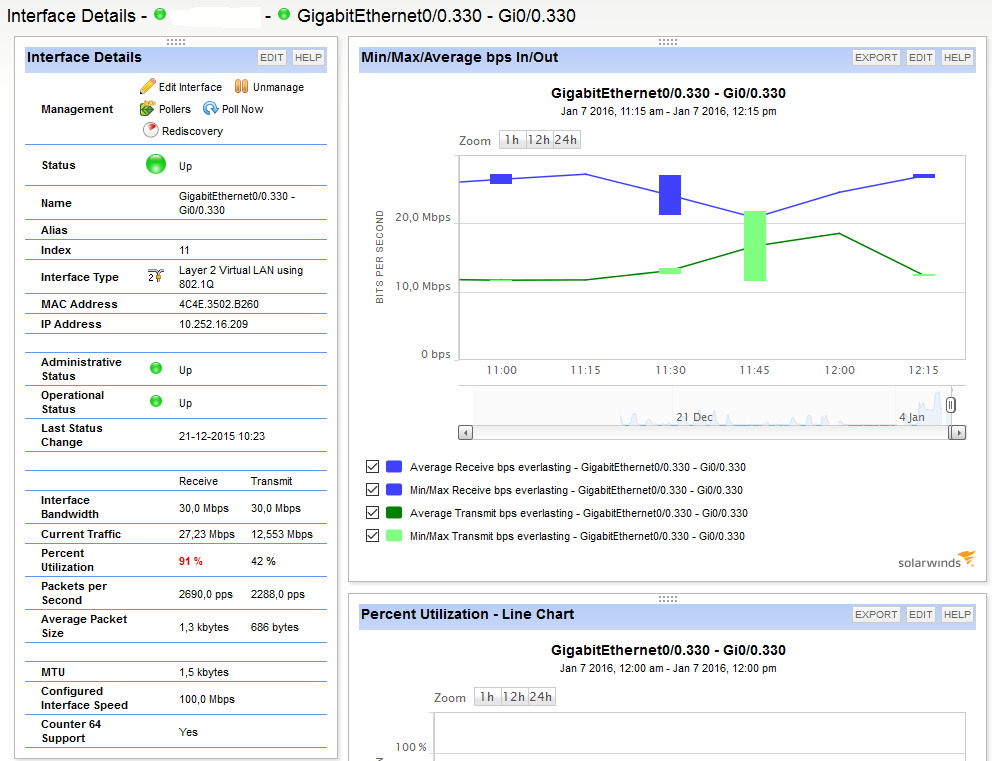Viewport: 992px width, 761px height.
Task: Click the 21 Dec marker in navigator
Action: pos(694,417)
